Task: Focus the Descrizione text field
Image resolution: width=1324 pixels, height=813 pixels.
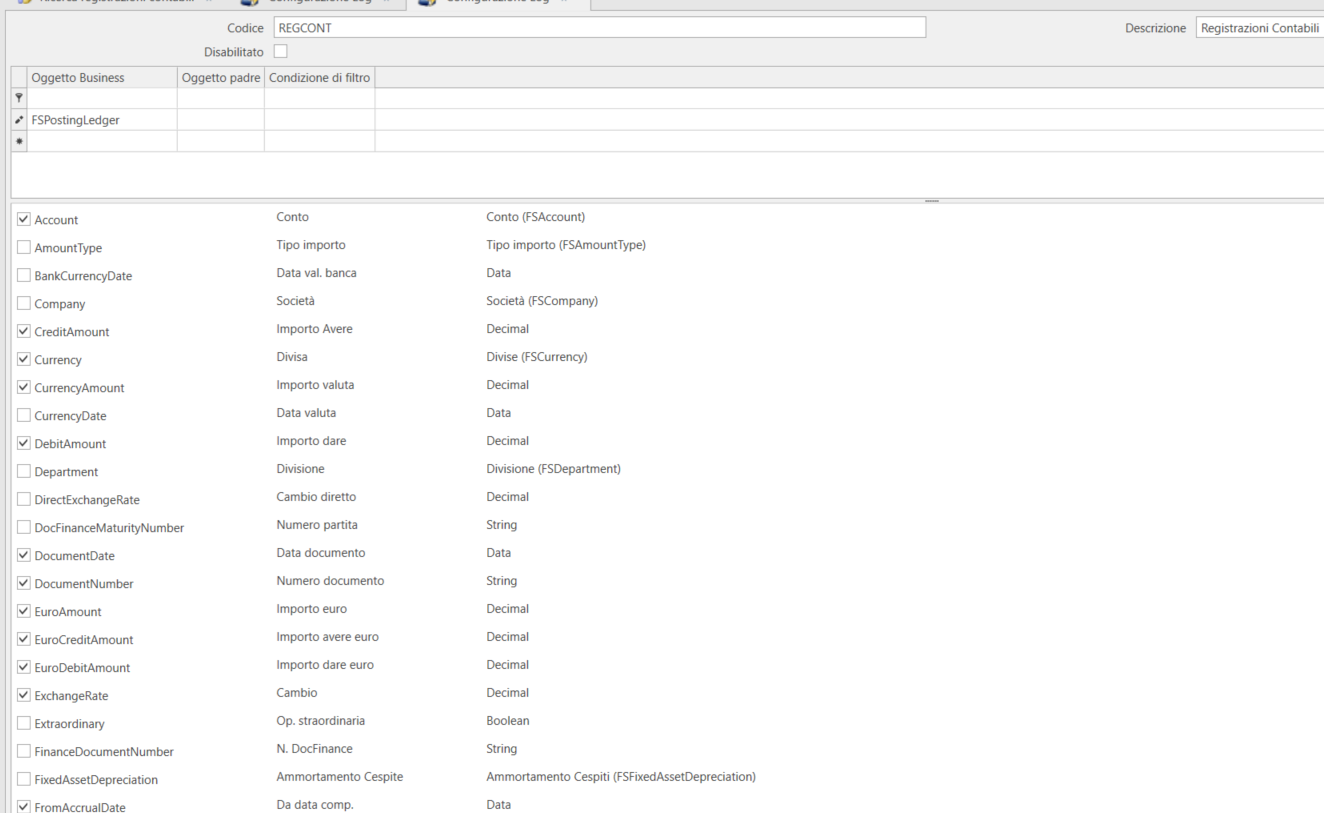Action: click(x=1260, y=28)
